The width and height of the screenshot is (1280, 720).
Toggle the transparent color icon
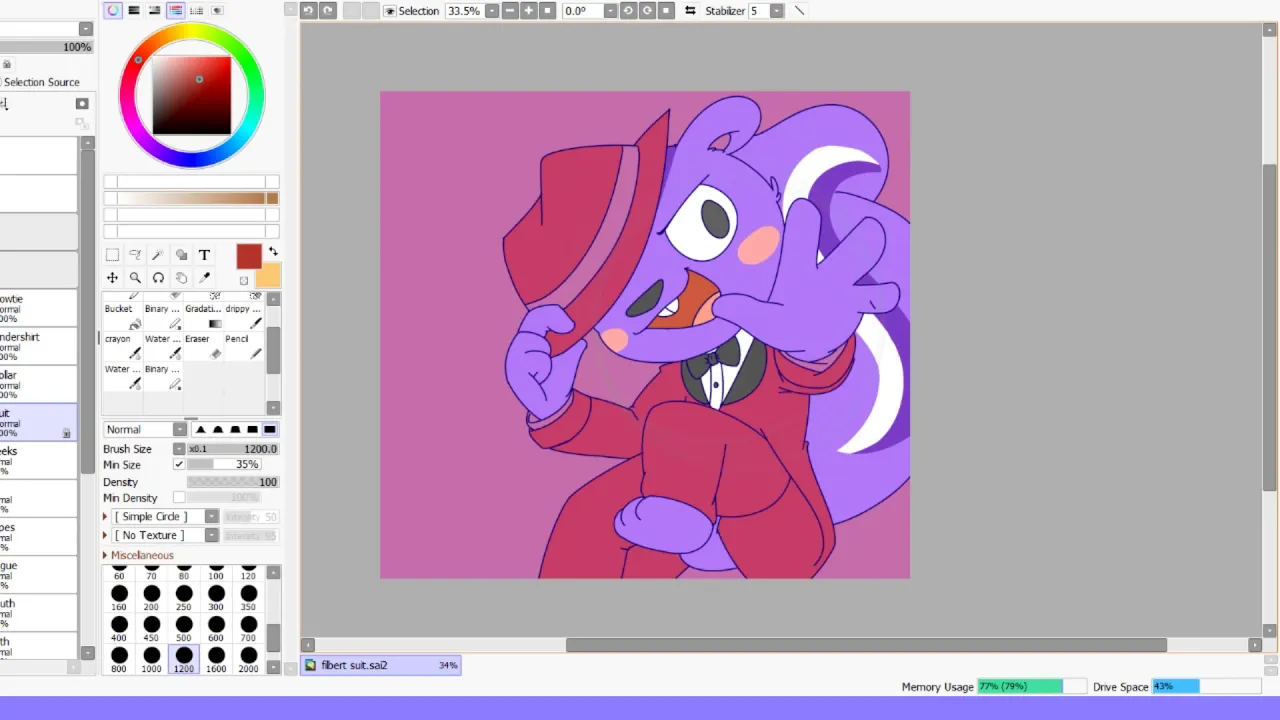coord(243,281)
